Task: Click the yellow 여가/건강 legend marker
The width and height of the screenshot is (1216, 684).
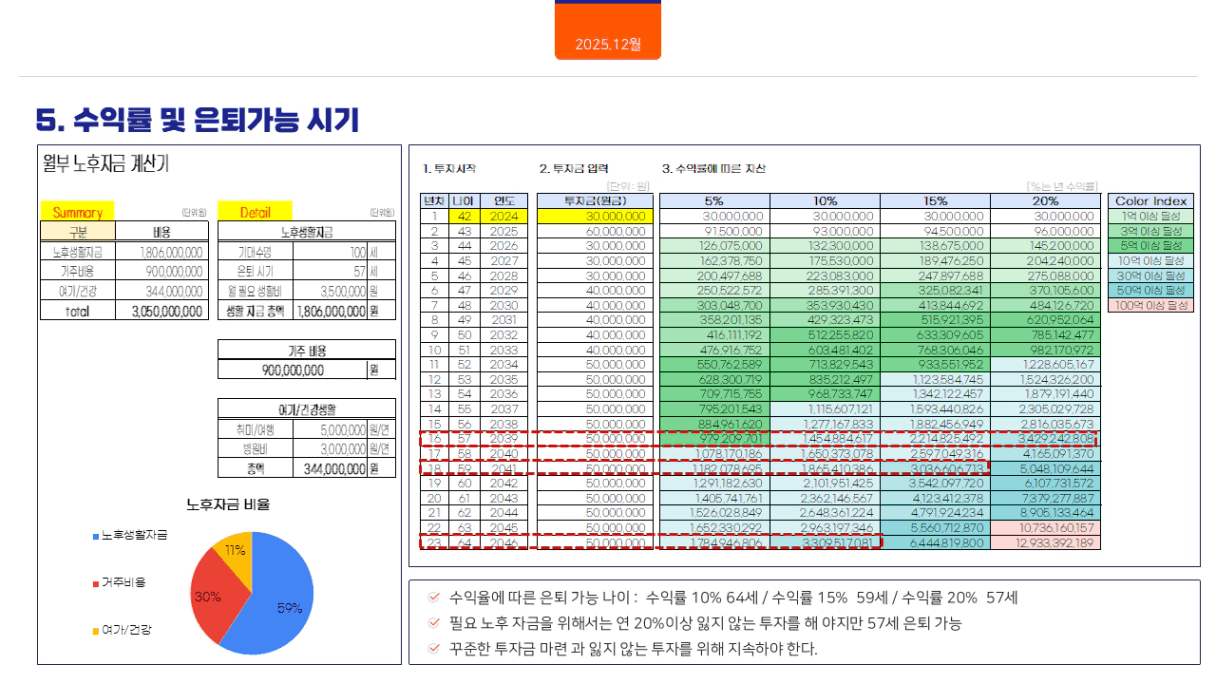Action: click(x=95, y=630)
